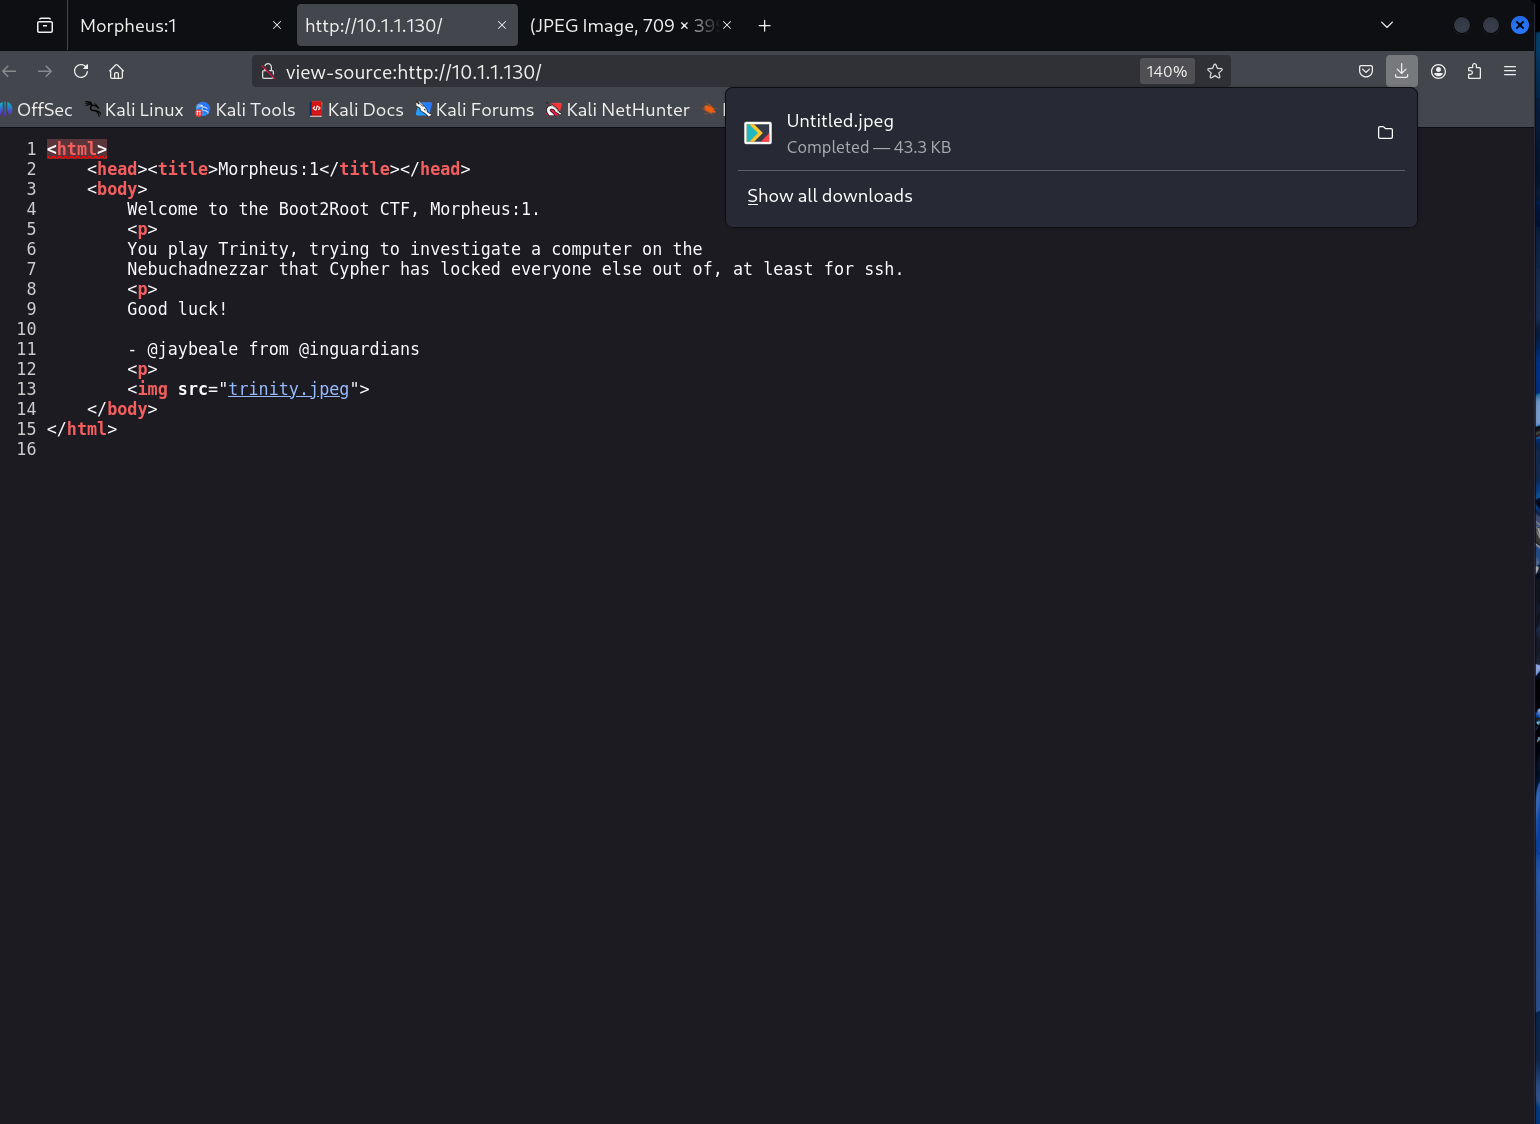Click the view-source URL address field
This screenshot has height=1124, width=1540.
700,72
